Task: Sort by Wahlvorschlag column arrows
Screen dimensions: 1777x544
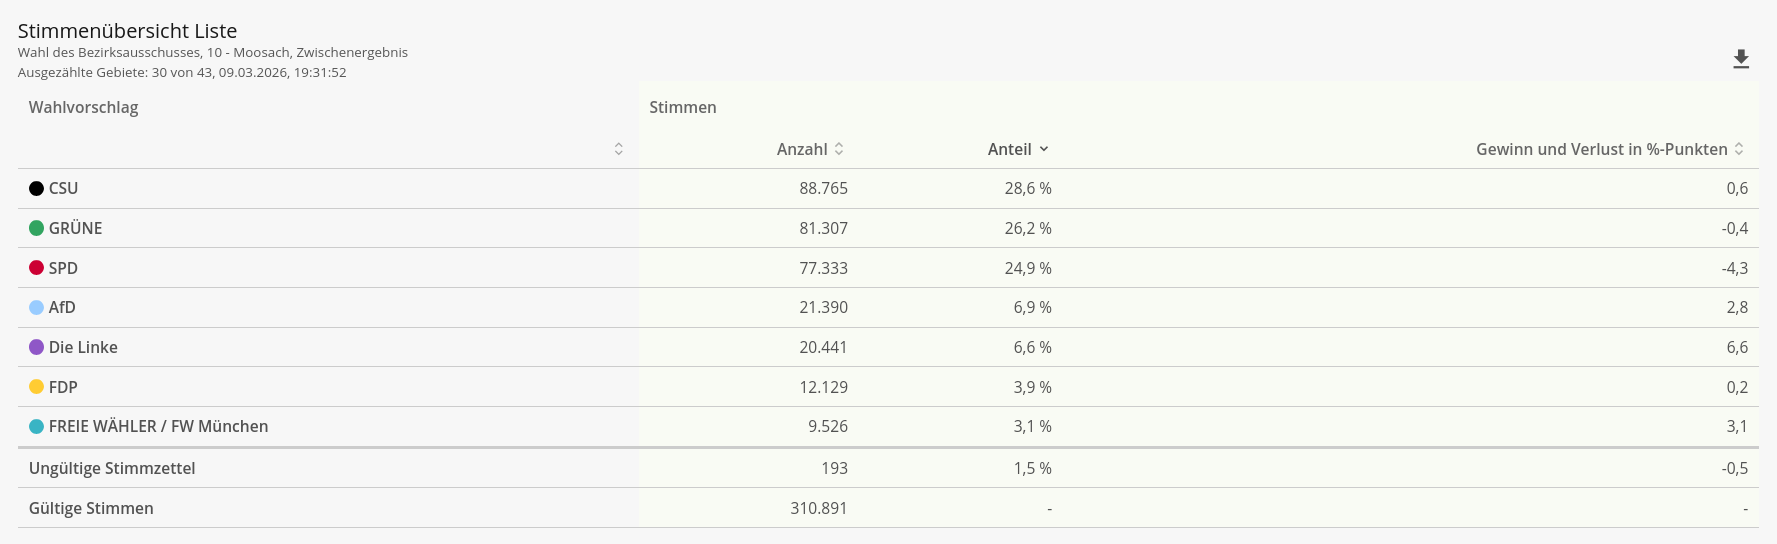Action: pos(619,149)
